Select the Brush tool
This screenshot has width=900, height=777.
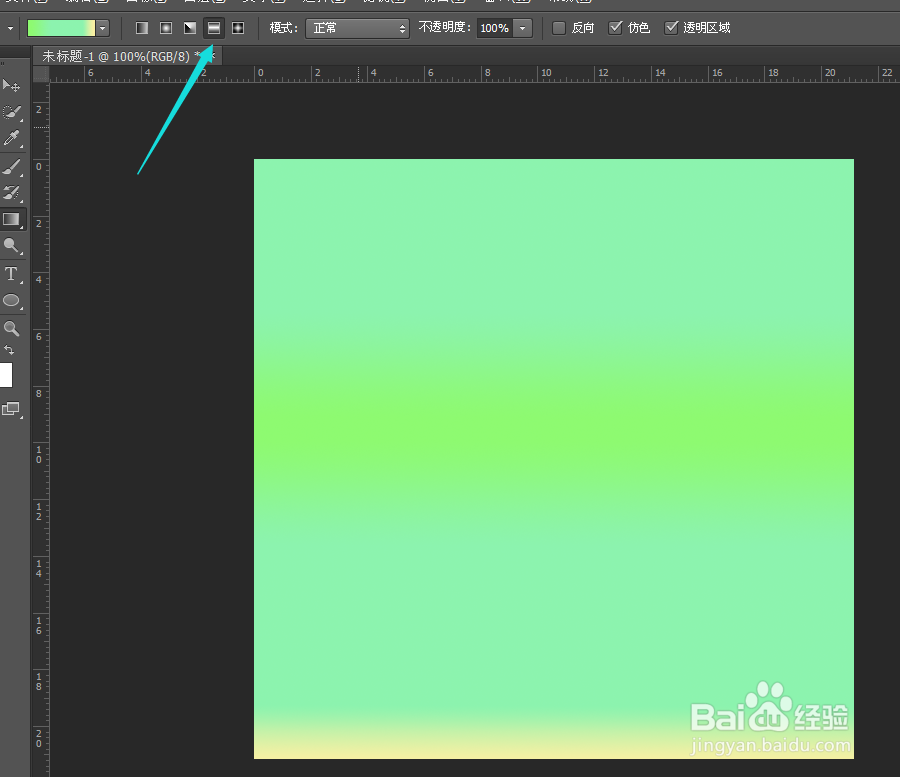(x=11, y=166)
